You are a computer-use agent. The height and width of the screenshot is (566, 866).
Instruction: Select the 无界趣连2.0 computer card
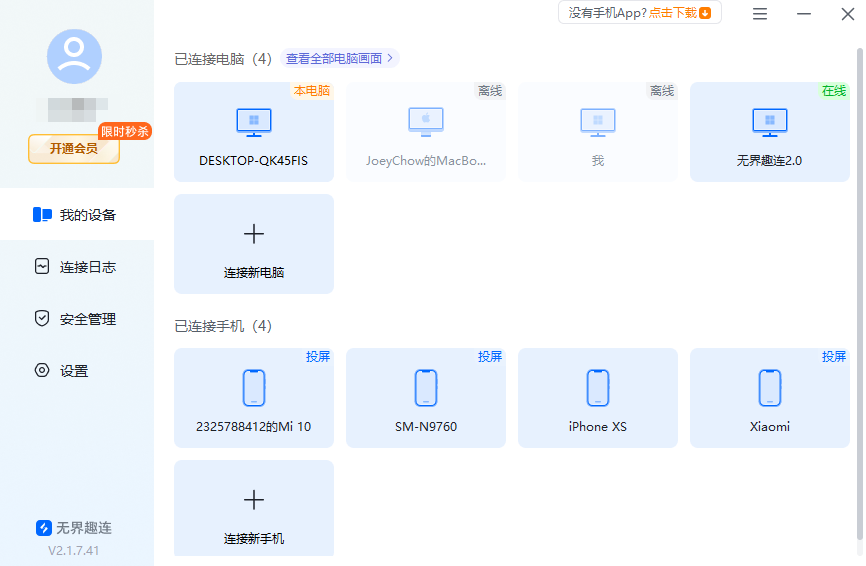(x=769, y=132)
